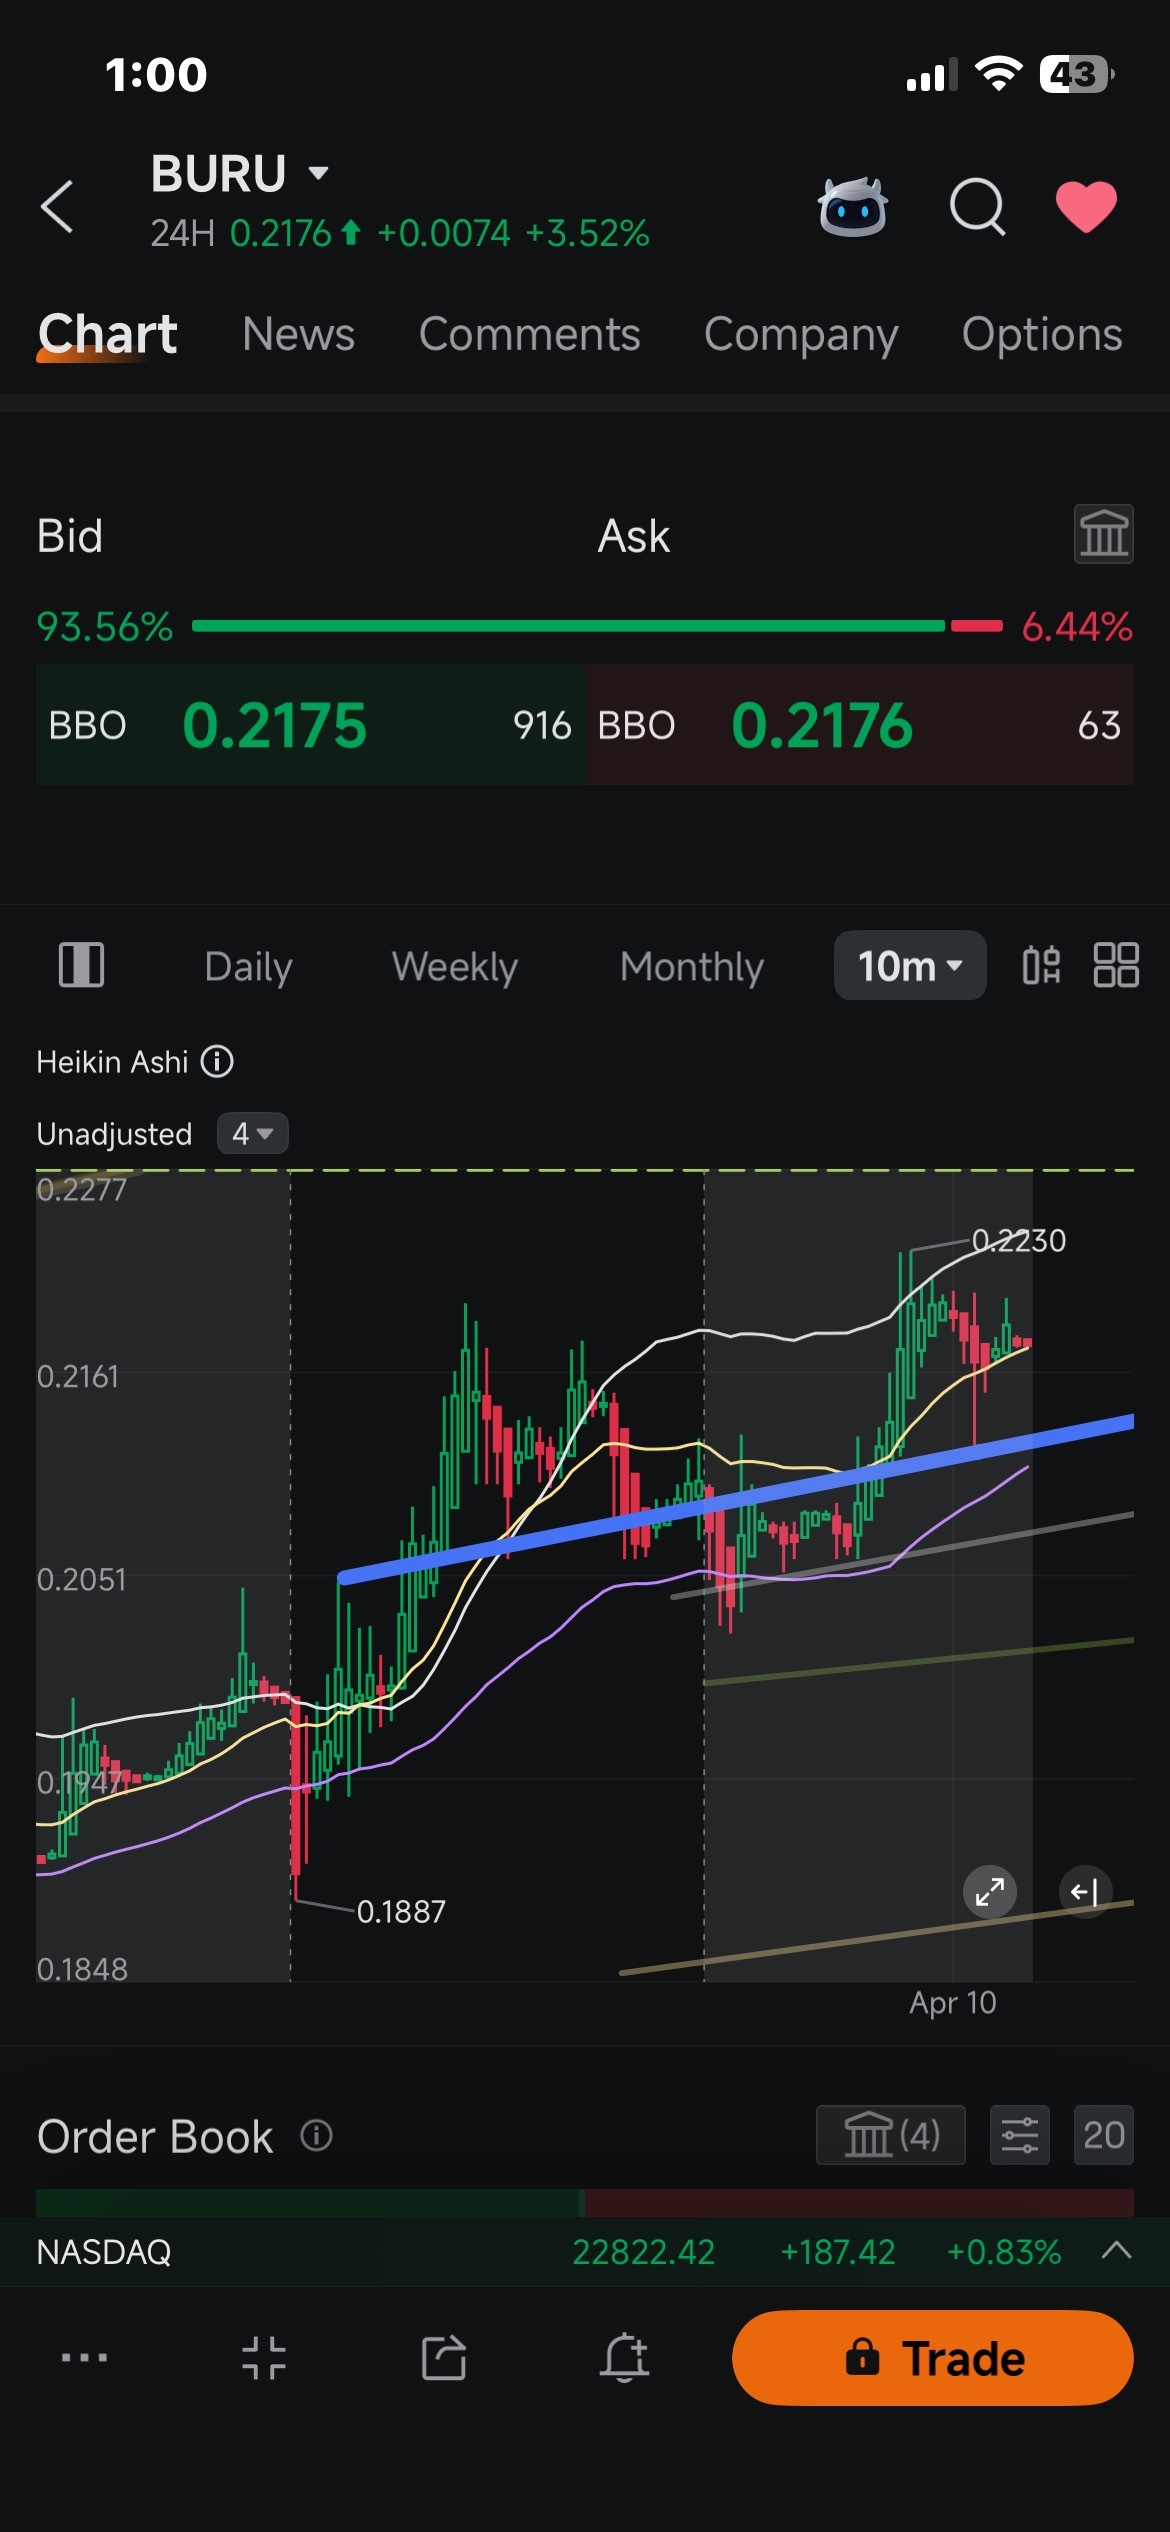Viewport: 1170px width, 2532px height.
Task: Change Order Book depth 20 setting
Action: tap(1104, 2135)
